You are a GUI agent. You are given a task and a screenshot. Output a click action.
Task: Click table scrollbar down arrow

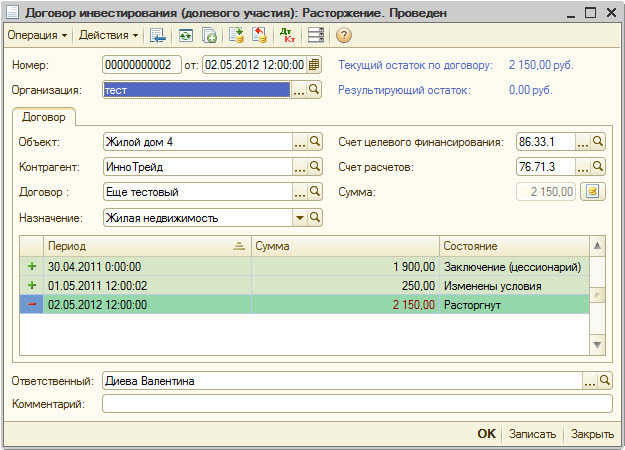point(597,345)
